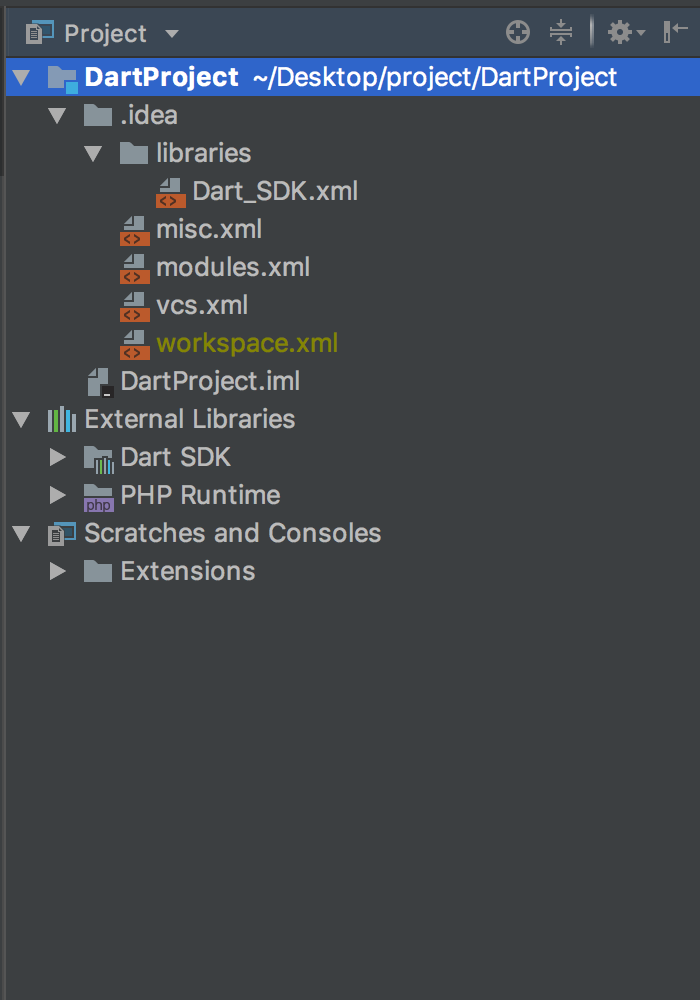The width and height of the screenshot is (700, 1000).
Task: Click the External Libraries bar-chart icon
Action: pyautogui.click(x=62, y=419)
